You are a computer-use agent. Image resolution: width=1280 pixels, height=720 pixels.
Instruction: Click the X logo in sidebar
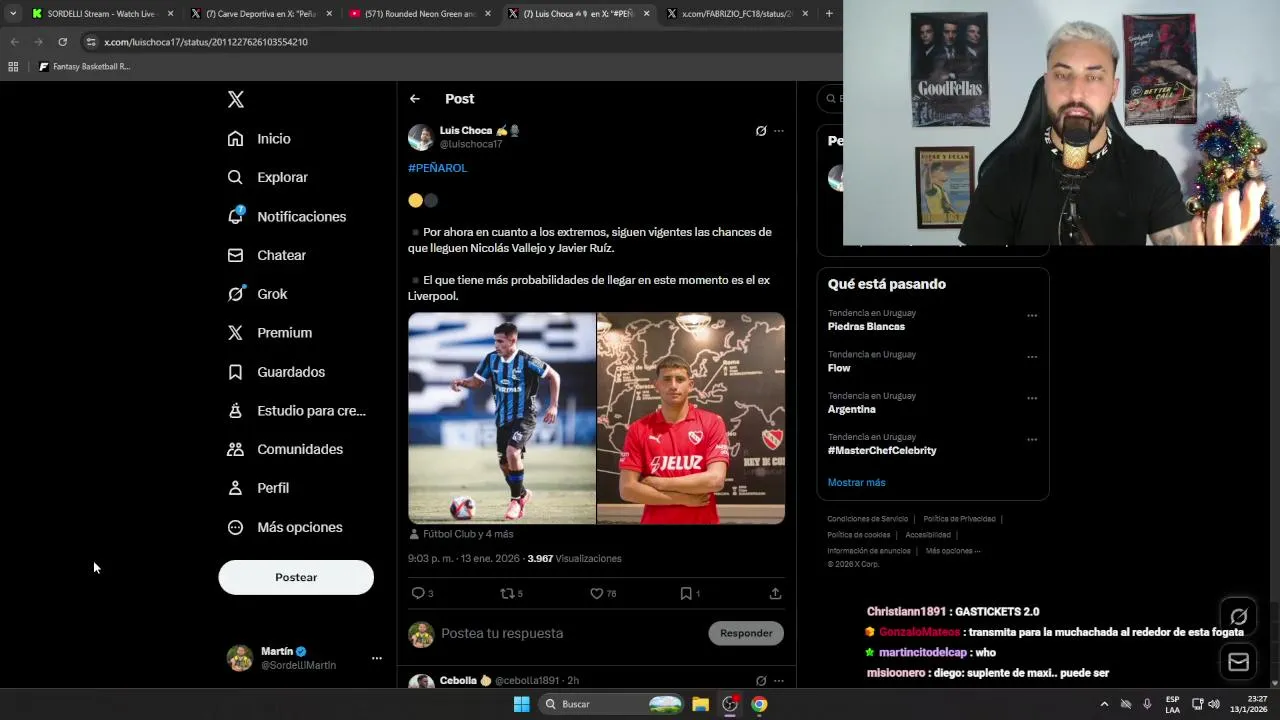(235, 99)
